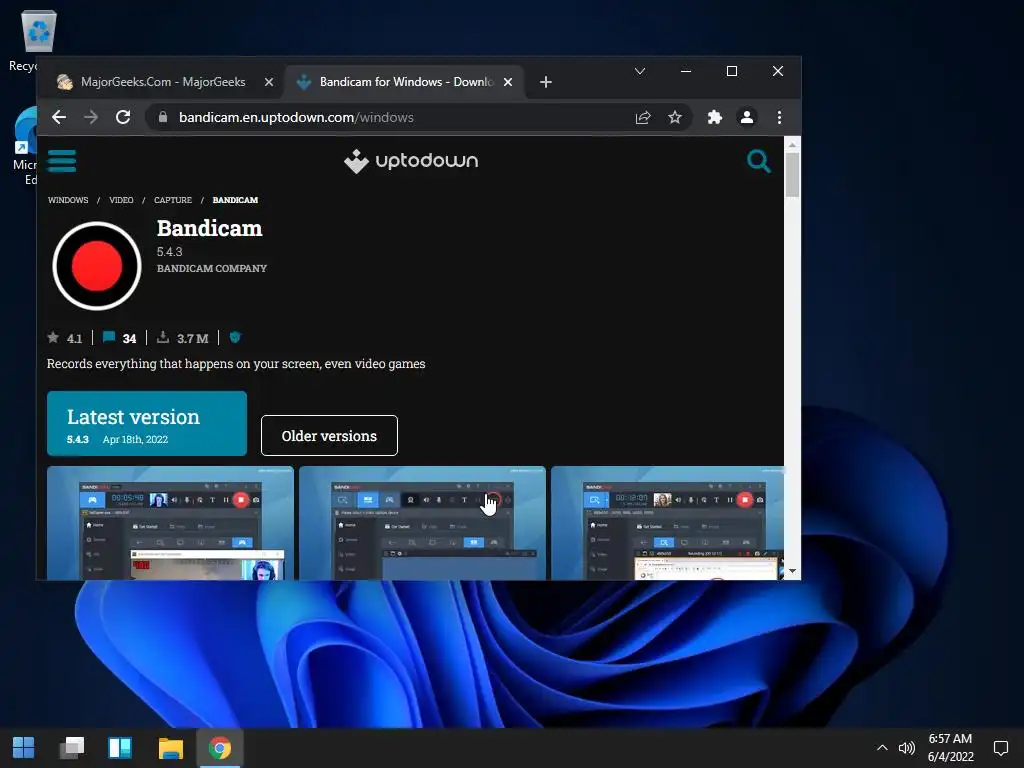Open File Explorer from taskbar
1024x768 pixels.
click(170, 748)
